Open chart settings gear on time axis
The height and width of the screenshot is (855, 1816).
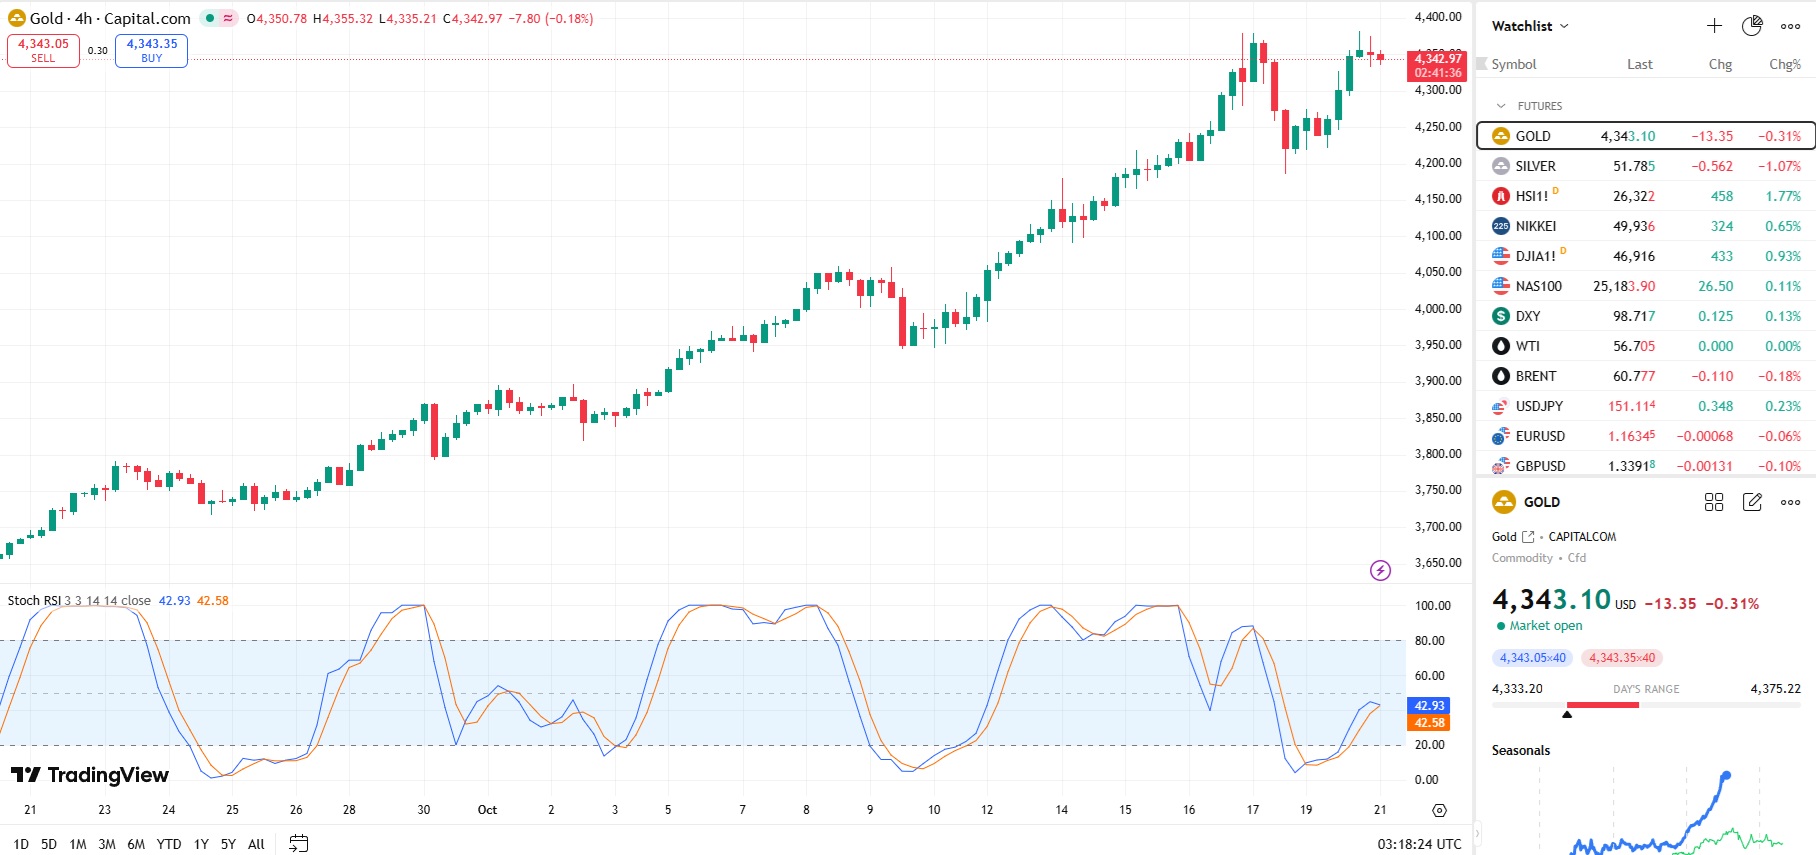[1439, 810]
